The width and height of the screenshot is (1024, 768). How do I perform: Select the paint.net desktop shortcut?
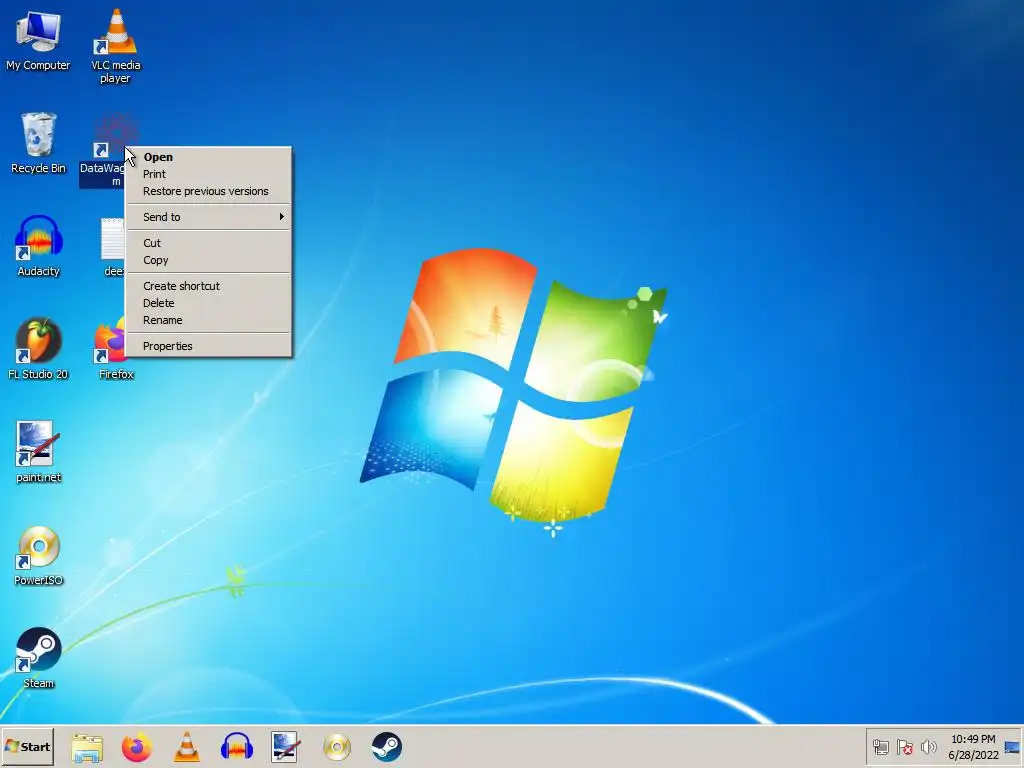coord(38,452)
